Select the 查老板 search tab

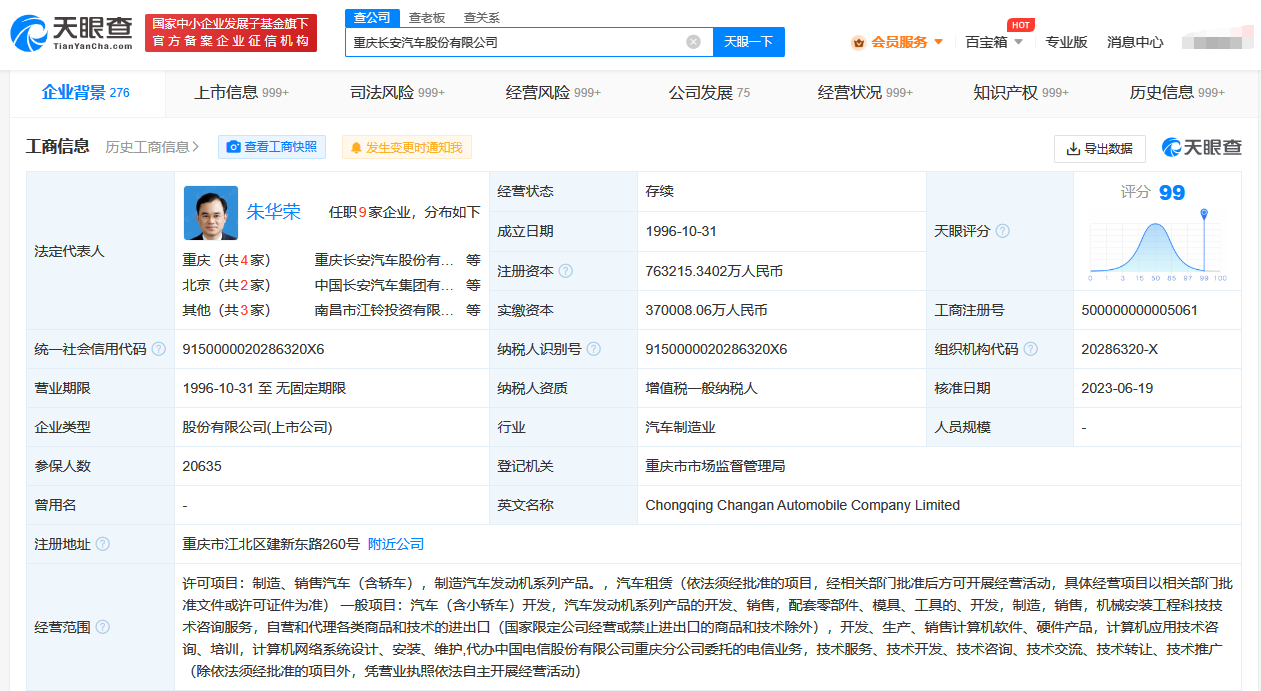425,18
